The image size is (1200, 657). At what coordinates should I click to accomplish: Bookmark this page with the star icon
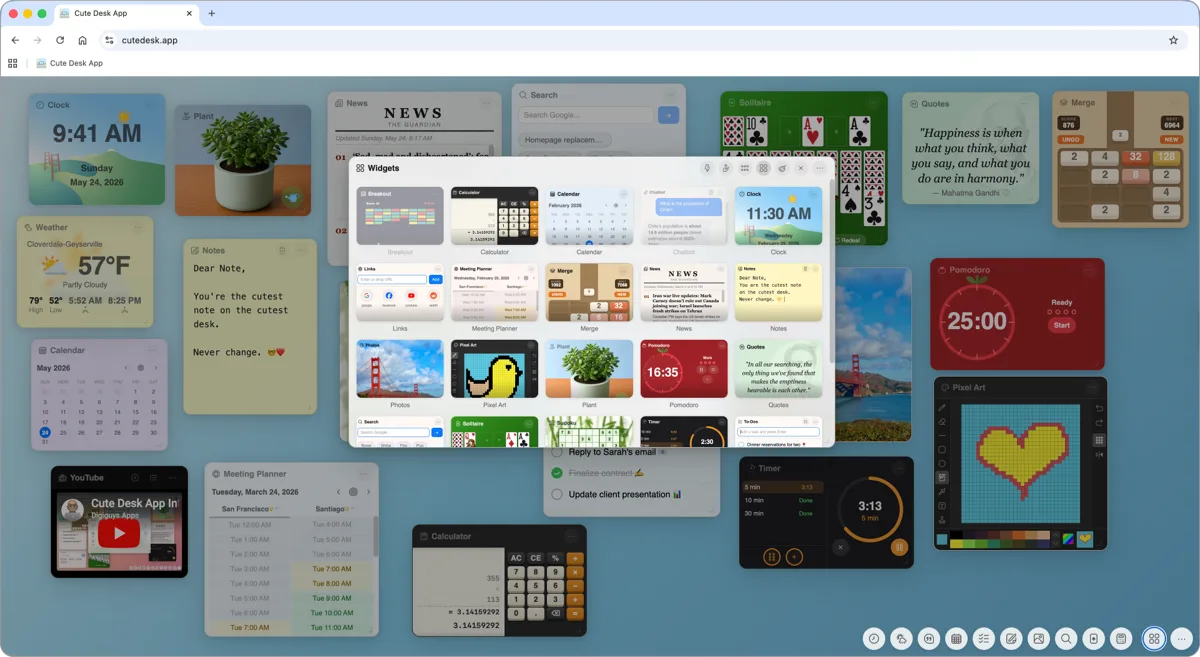1173,40
